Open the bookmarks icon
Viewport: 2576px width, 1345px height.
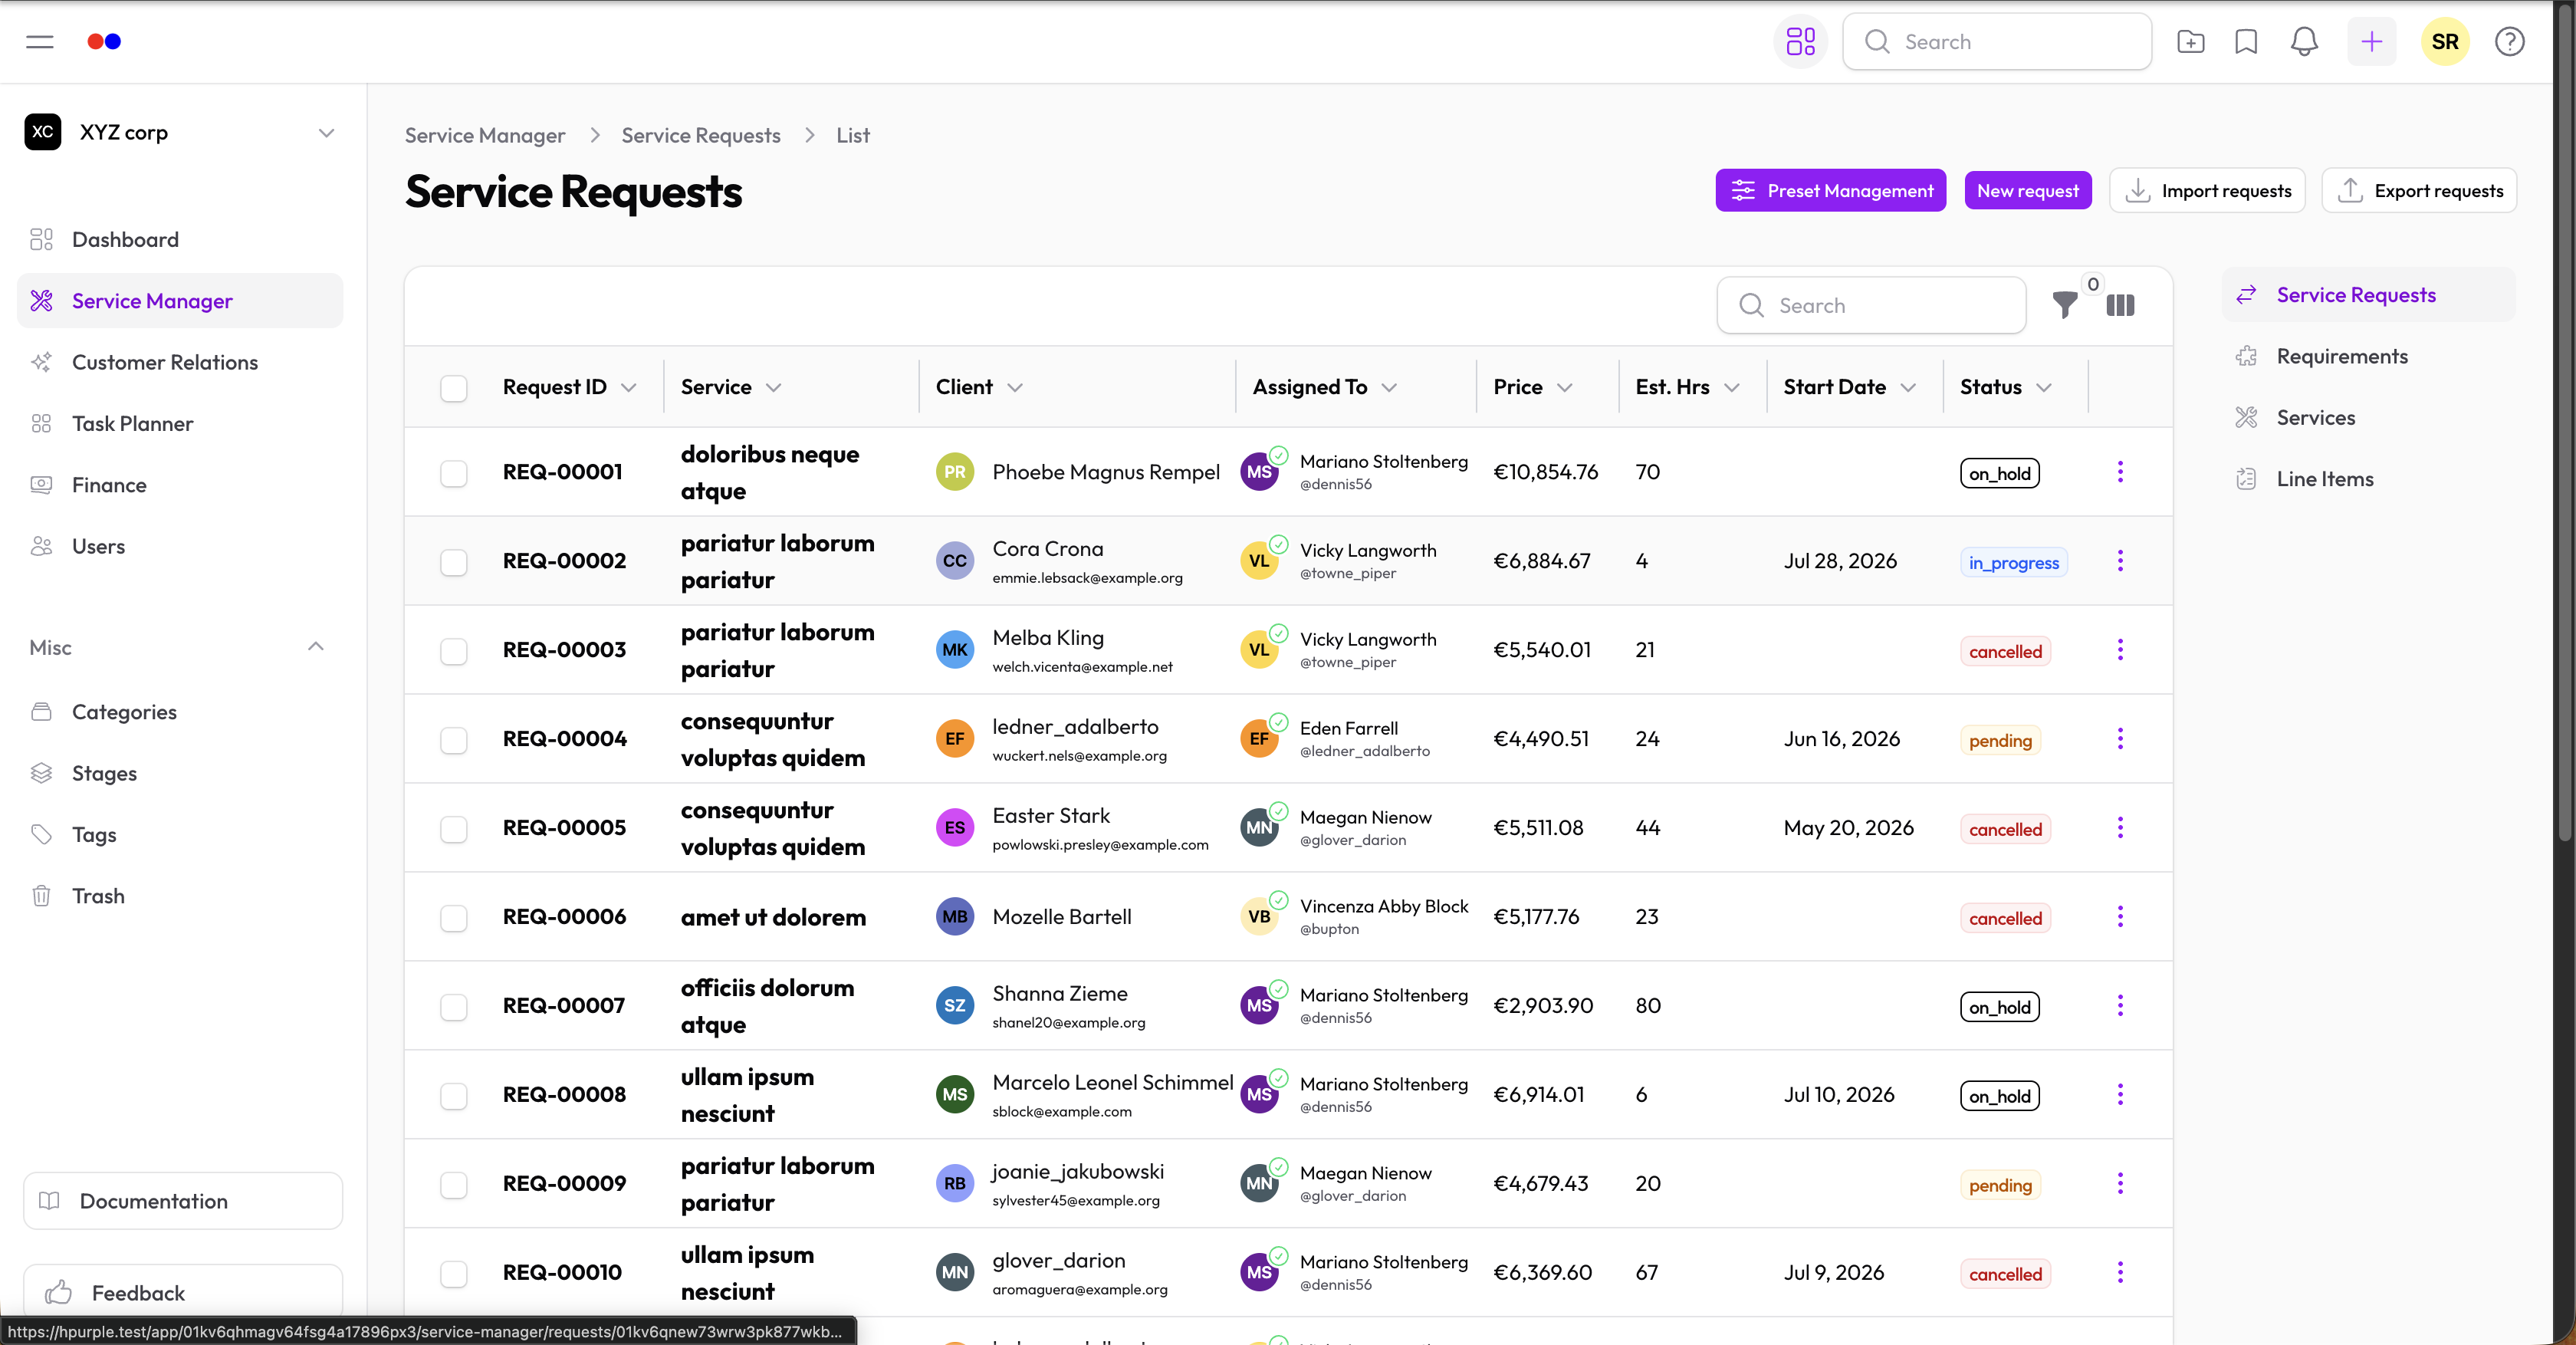tap(2246, 41)
